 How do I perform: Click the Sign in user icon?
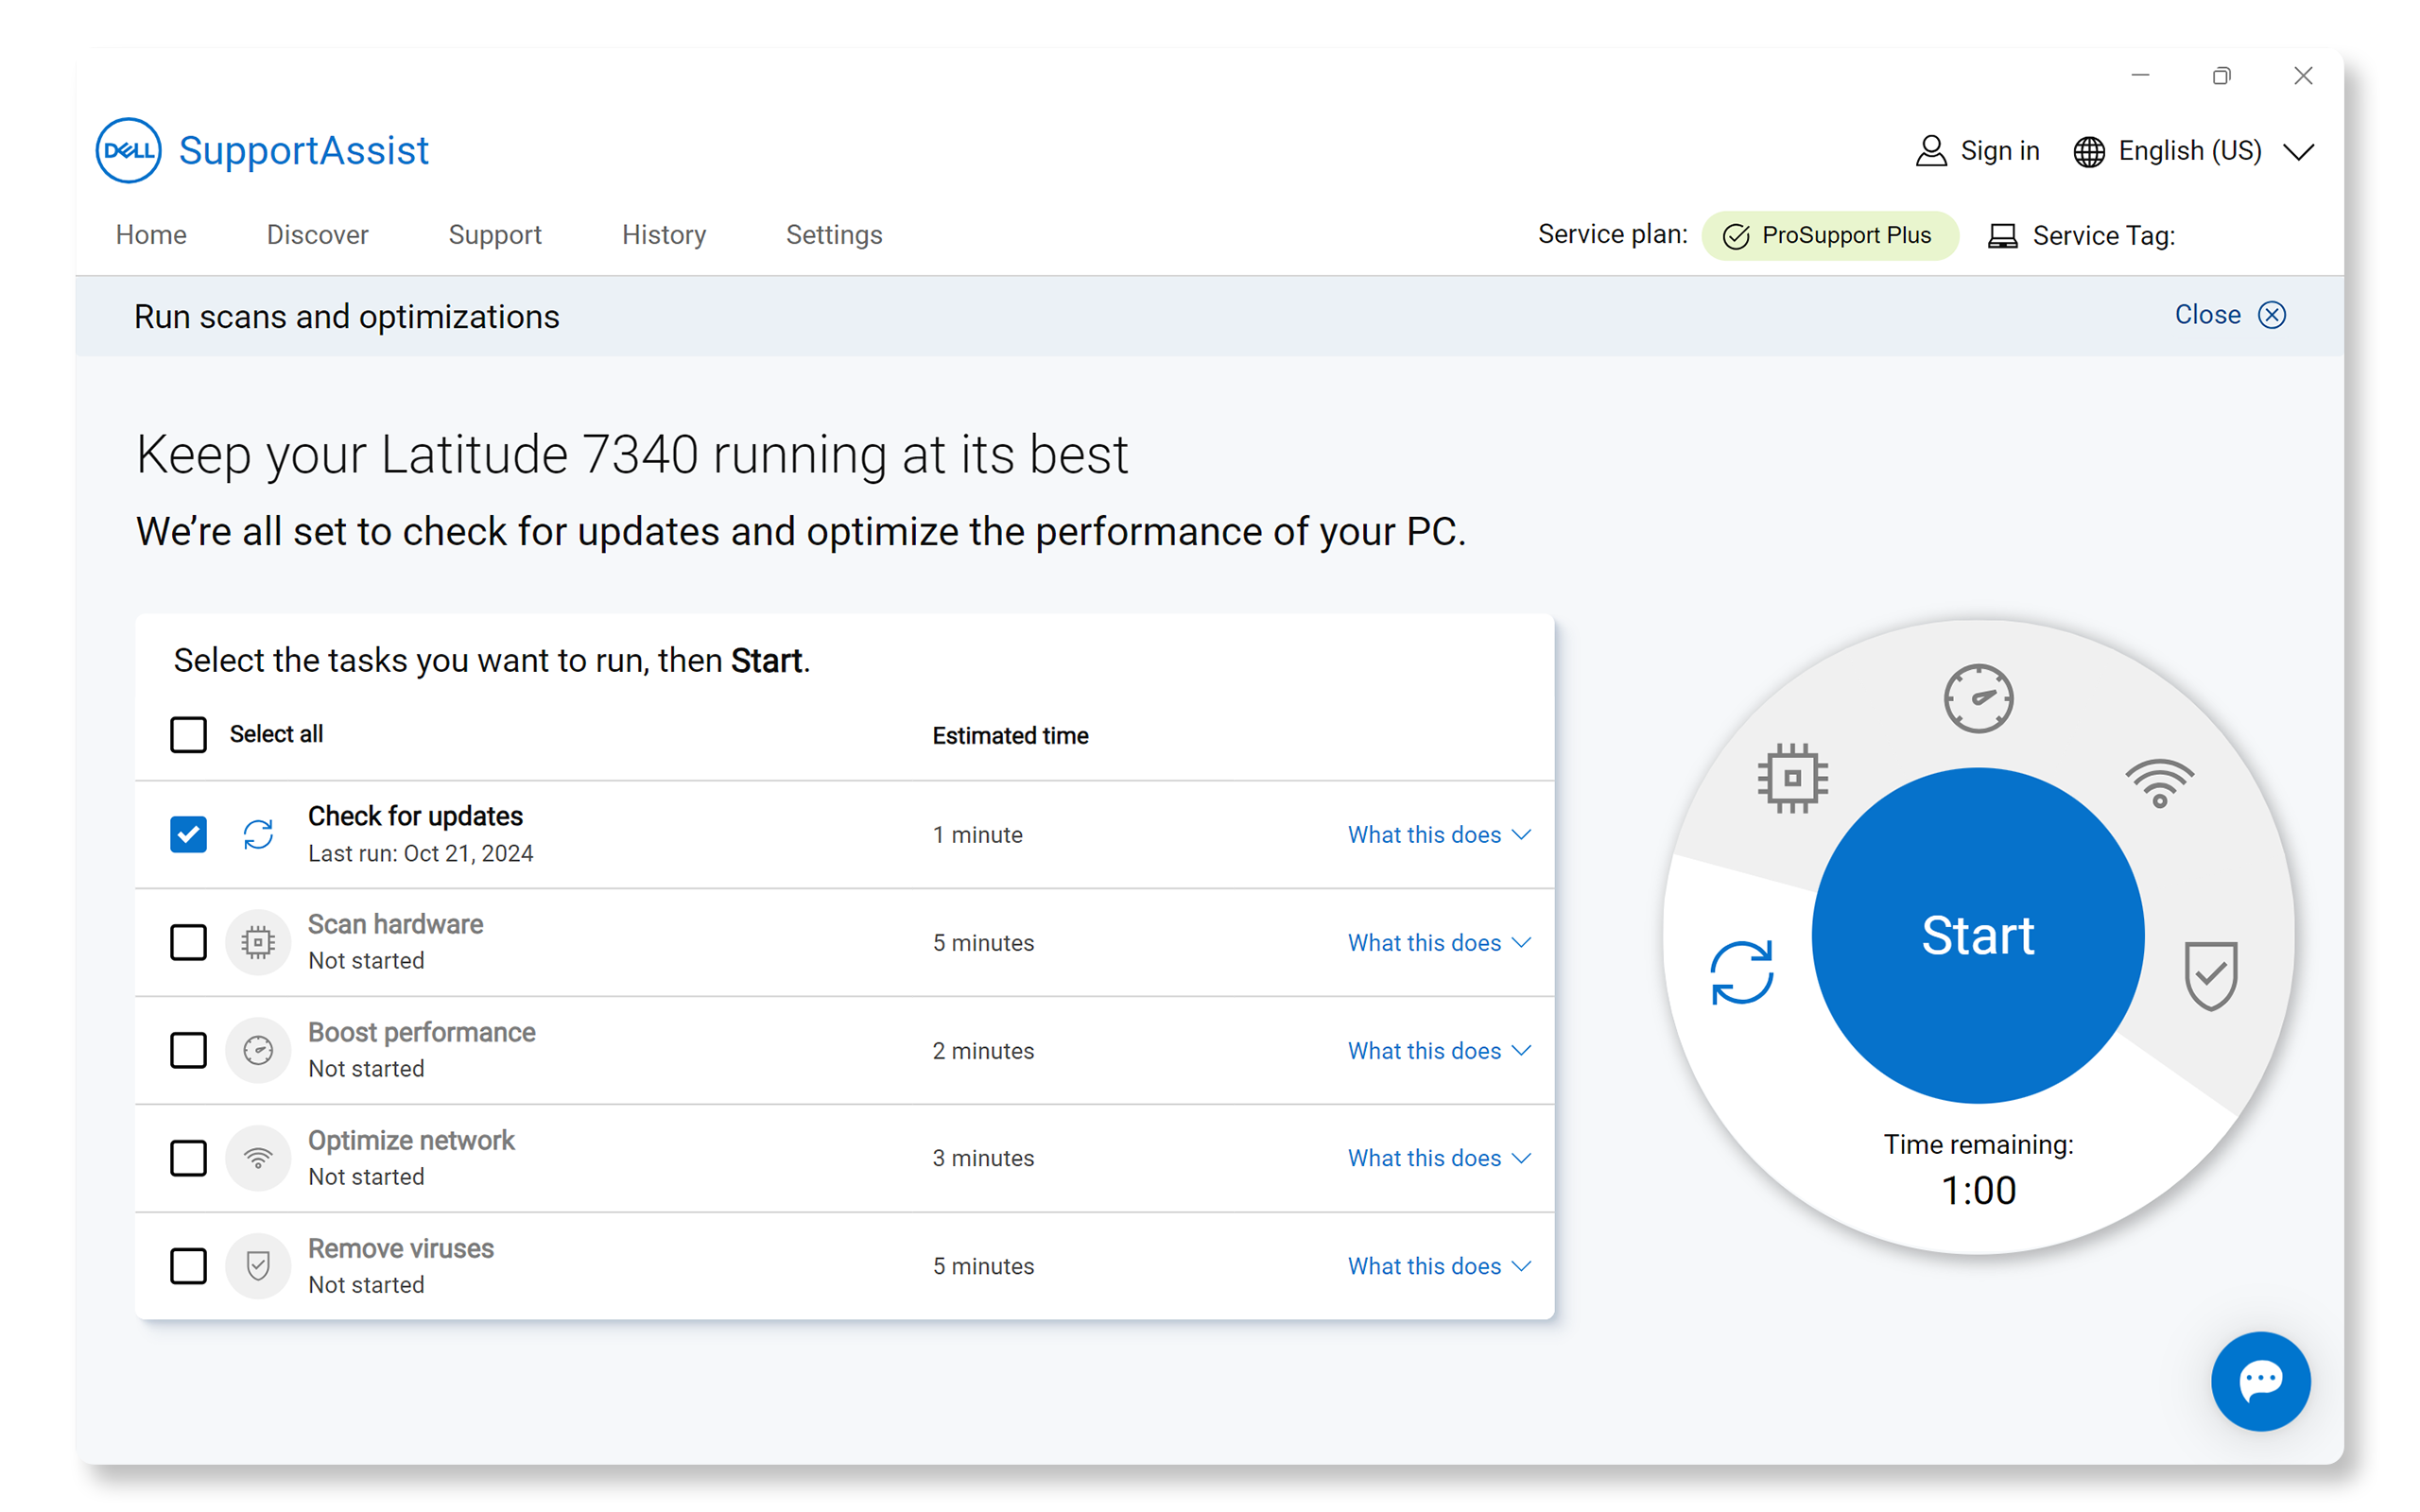[x=1930, y=151]
